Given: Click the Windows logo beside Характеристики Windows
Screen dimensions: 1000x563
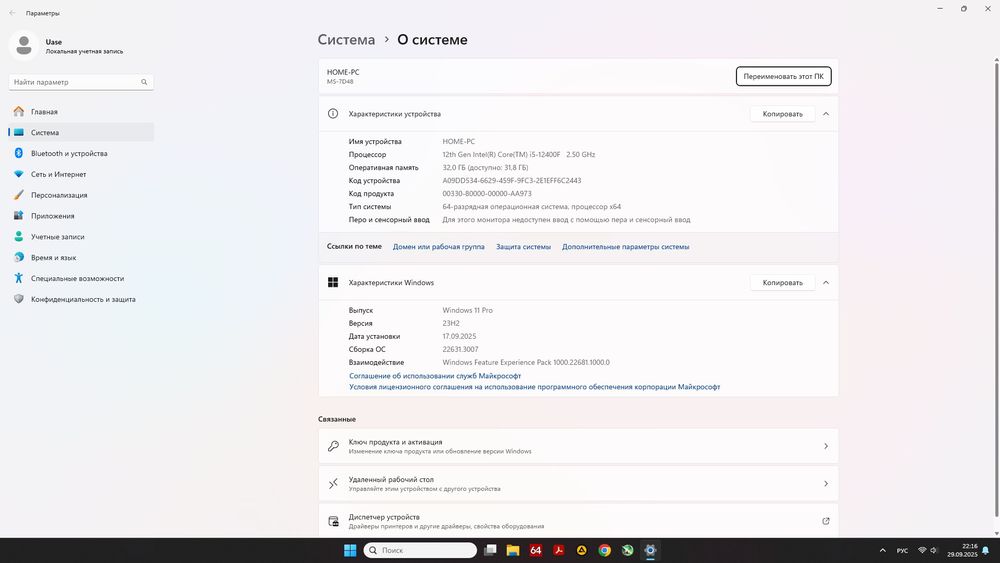Looking at the screenshot, I should 333,282.
